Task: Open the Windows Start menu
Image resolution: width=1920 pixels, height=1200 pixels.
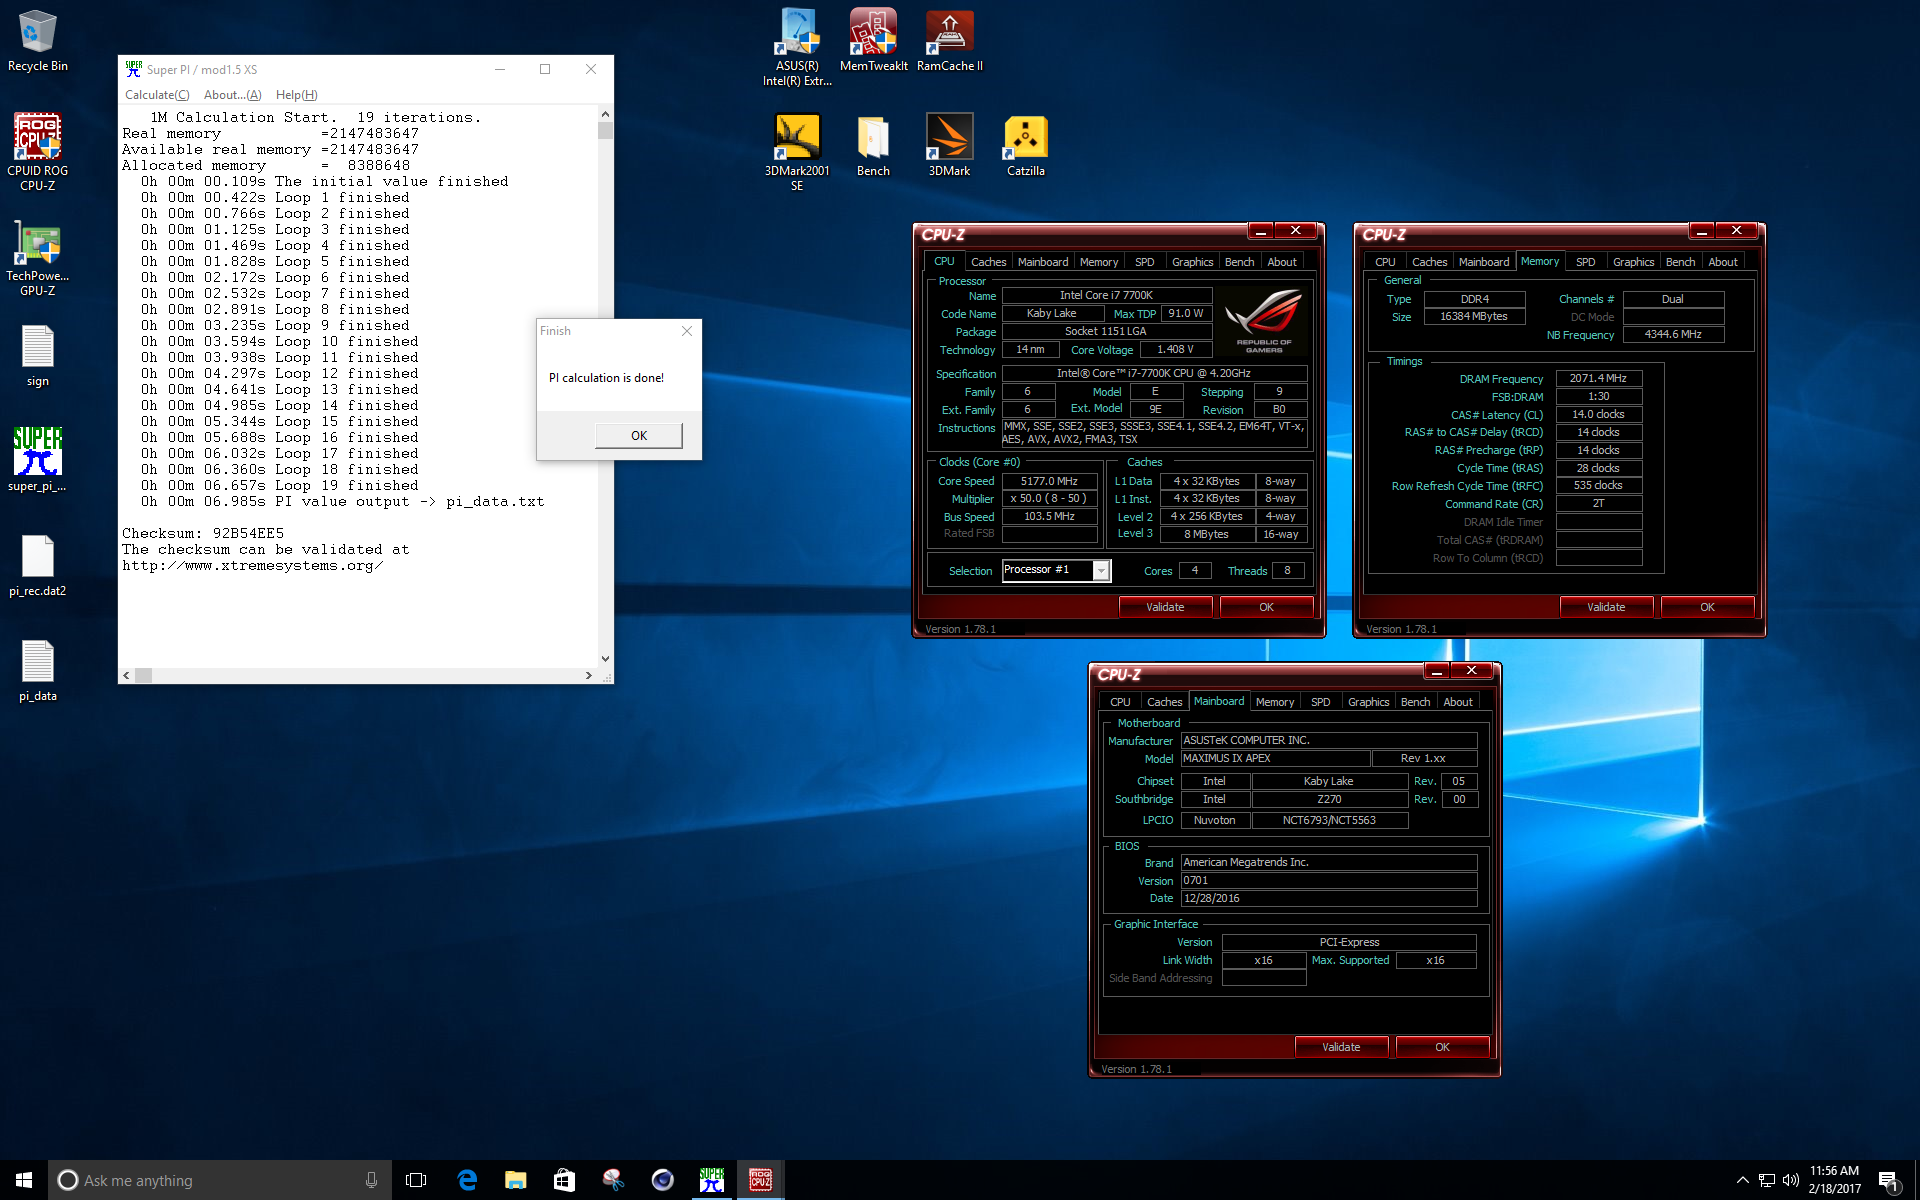Action: tap(24, 1180)
